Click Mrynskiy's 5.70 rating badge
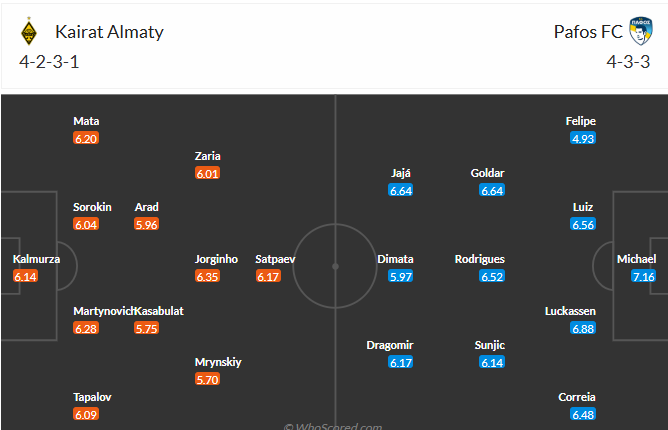The height and width of the screenshot is (430, 668). (x=208, y=379)
